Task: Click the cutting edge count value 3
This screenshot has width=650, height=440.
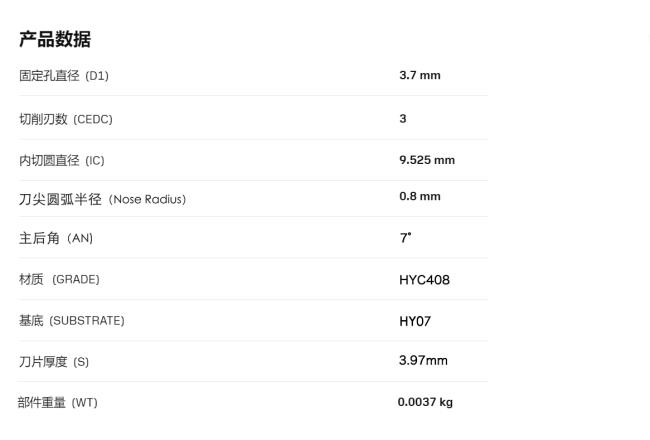Action: click(x=403, y=118)
